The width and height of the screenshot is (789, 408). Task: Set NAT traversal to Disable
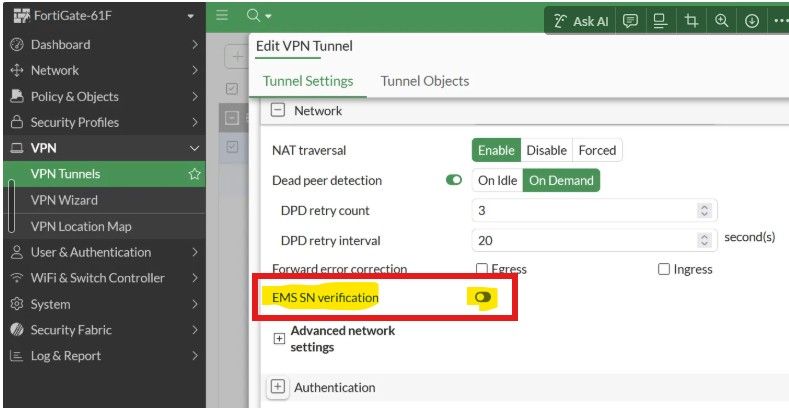point(546,150)
